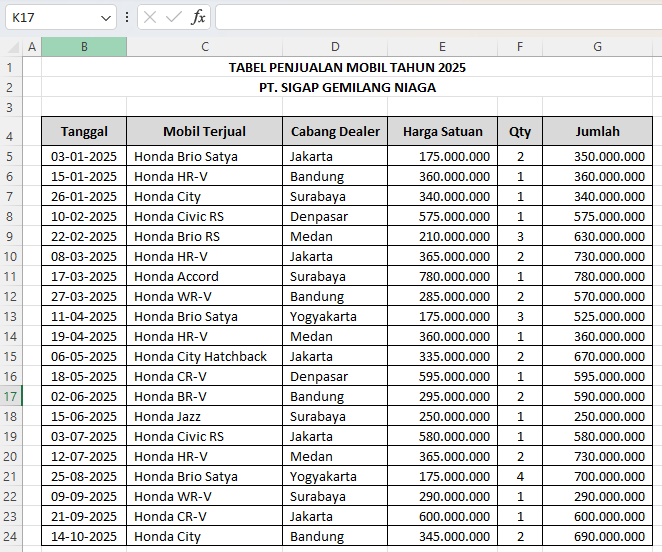The height and width of the screenshot is (552, 662).
Task: Open the Name Box dropdown arrow
Action: coord(107,18)
